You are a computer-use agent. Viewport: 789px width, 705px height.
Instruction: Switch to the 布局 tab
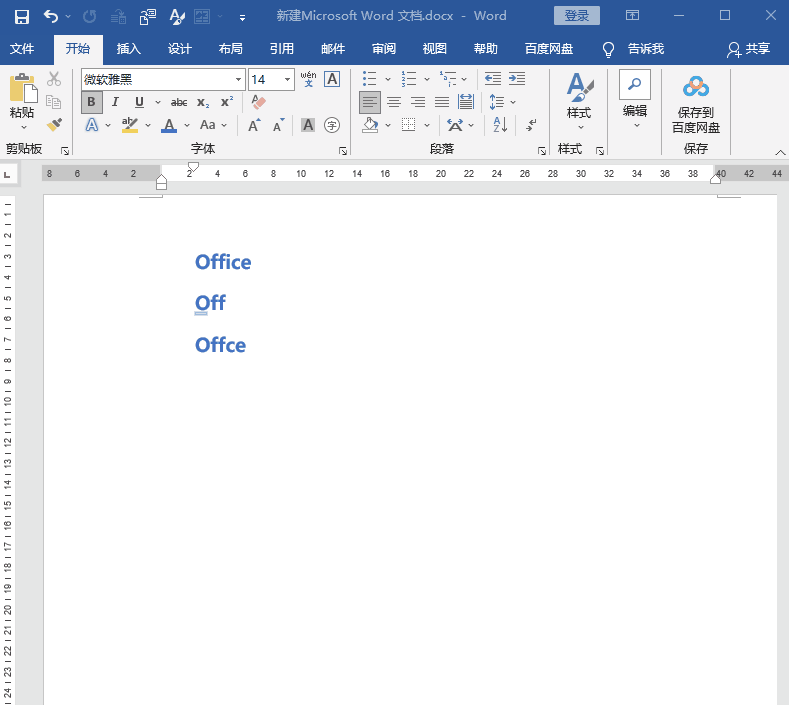(x=230, y=49)
